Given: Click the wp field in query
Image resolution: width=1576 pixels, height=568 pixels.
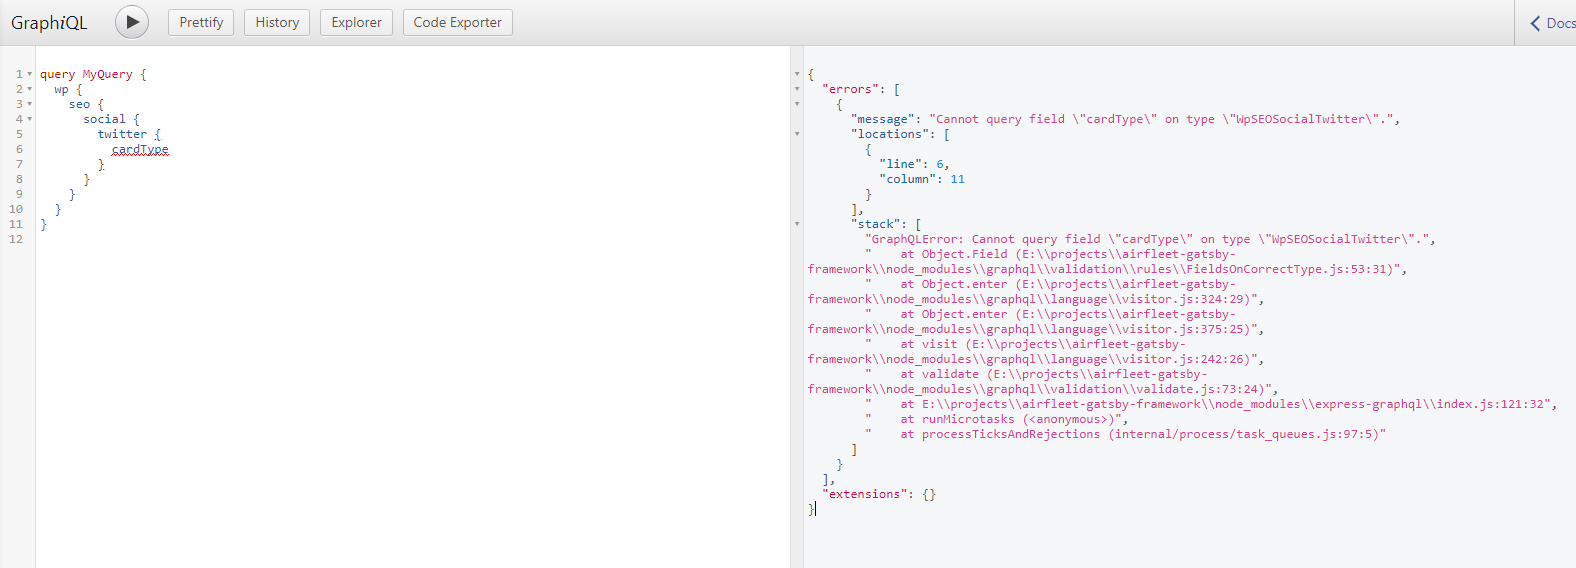Looking at the screenshot, I should click(62, 89).
